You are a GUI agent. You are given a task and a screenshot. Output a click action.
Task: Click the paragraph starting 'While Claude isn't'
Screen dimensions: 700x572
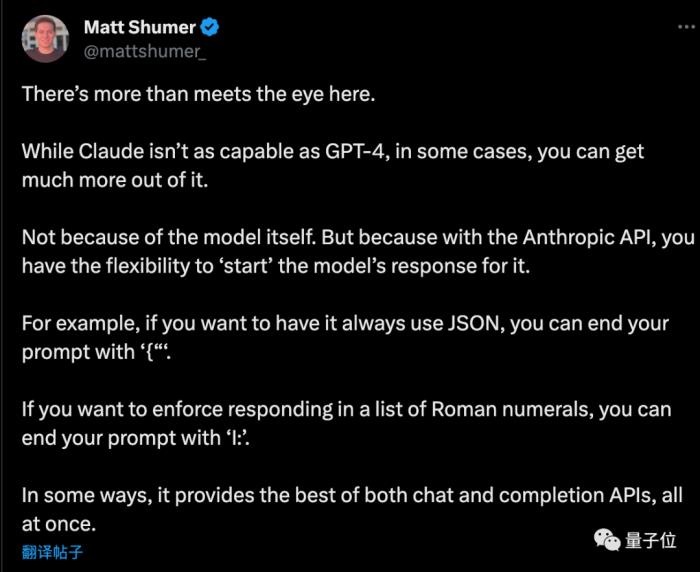pyautogui.click(x=333, y=166)
